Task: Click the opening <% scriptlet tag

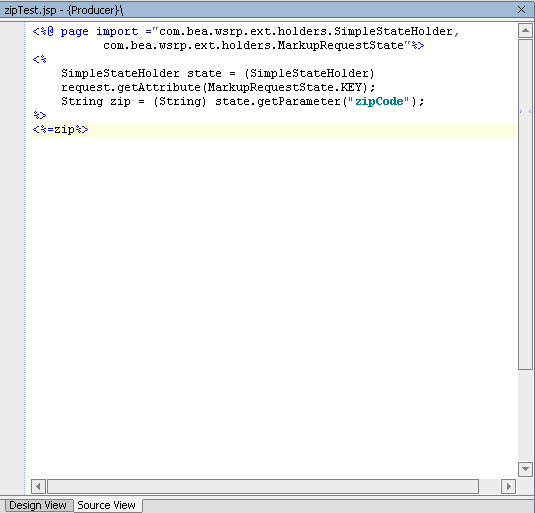Action: click(x=40, y=60)
